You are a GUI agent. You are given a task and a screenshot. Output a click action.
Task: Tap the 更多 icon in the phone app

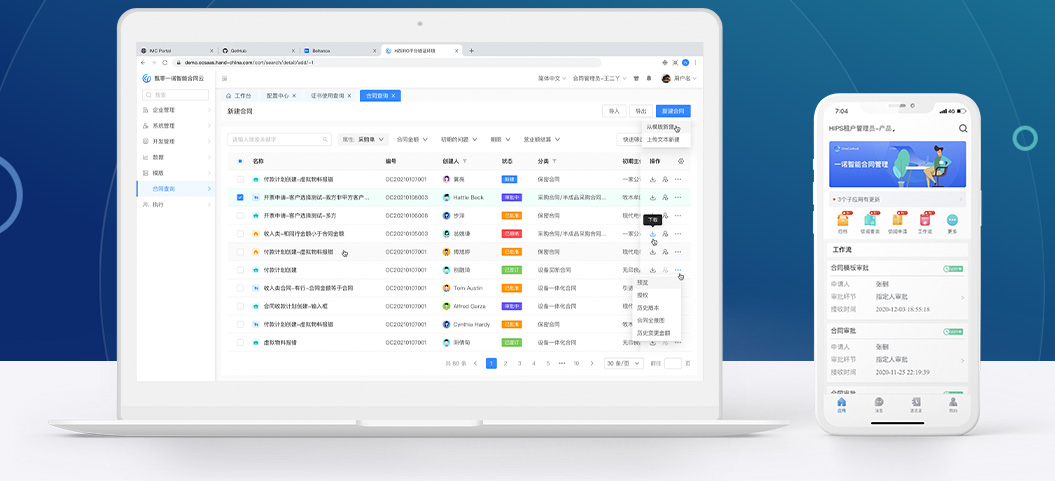click(952, 221)
